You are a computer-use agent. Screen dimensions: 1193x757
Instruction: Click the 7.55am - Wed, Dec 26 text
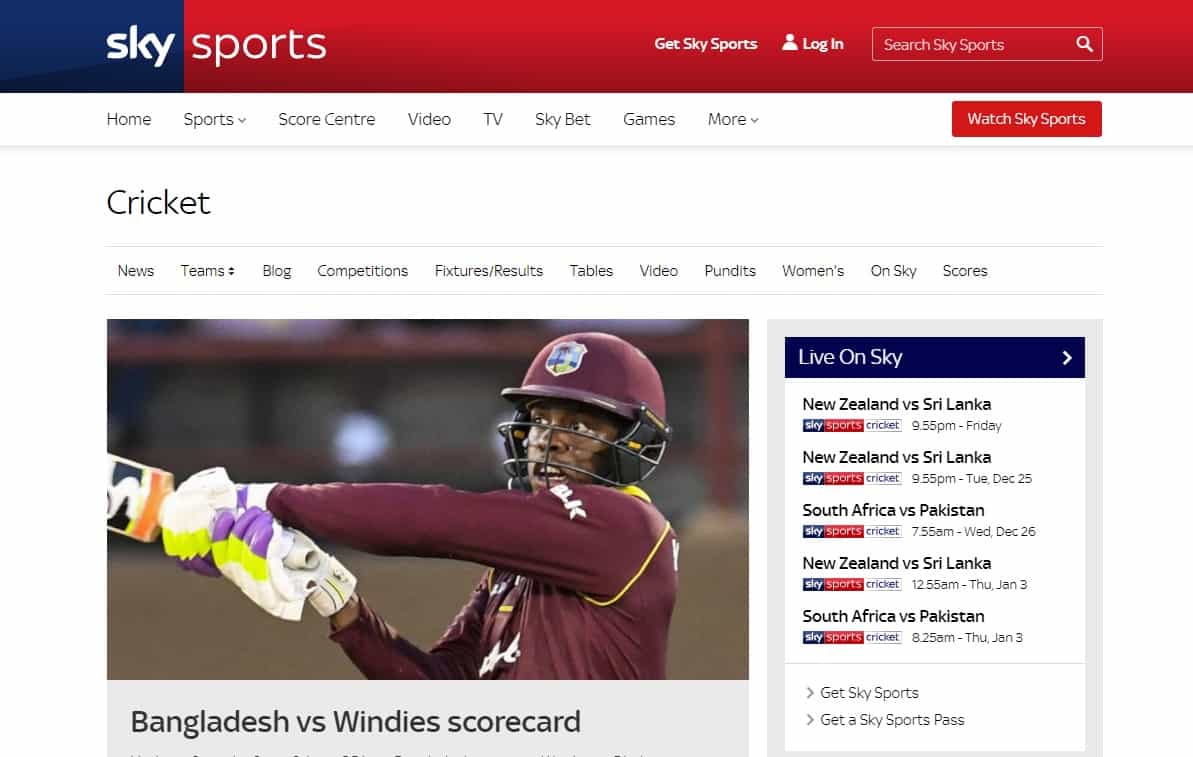[973, 531]
